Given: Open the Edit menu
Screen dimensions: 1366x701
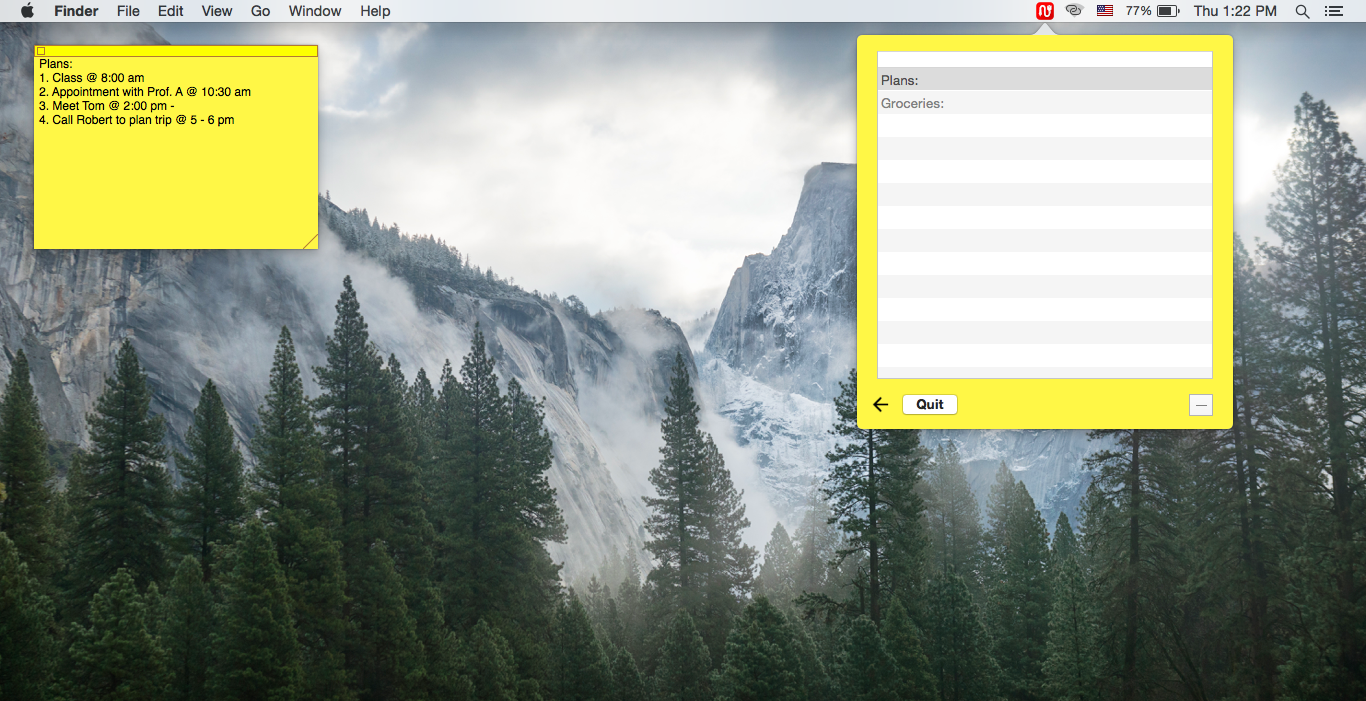Looking at the screenshot, I should click(x=171, y=11).
